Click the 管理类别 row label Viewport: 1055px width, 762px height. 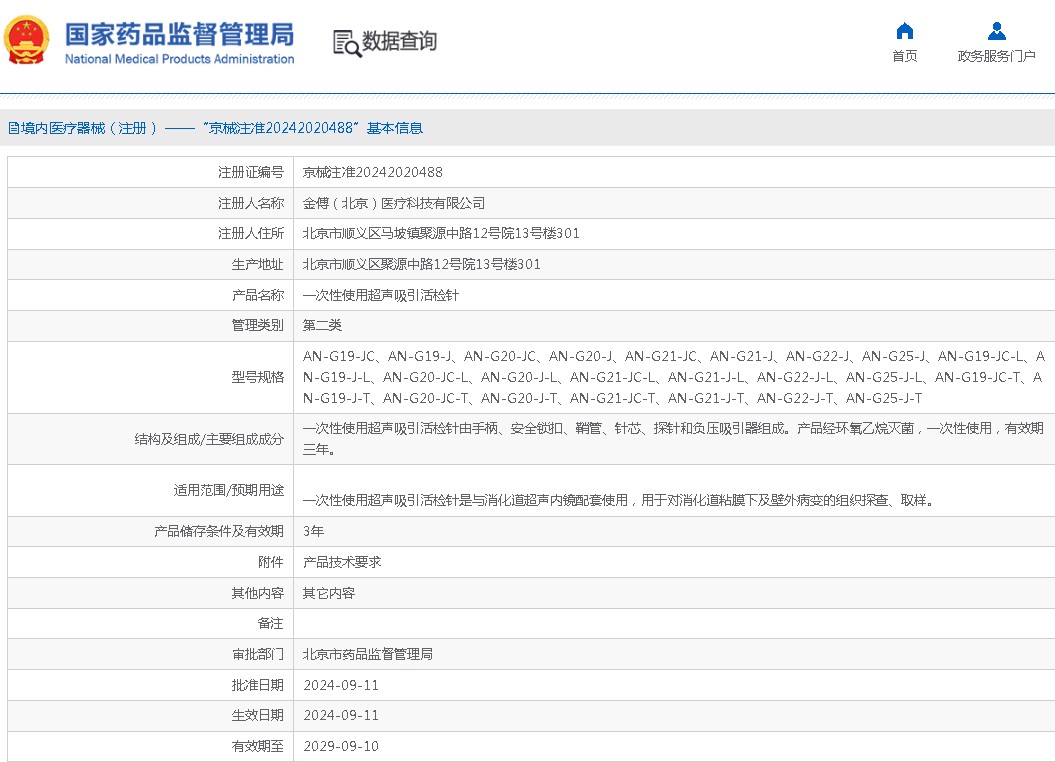258,326
